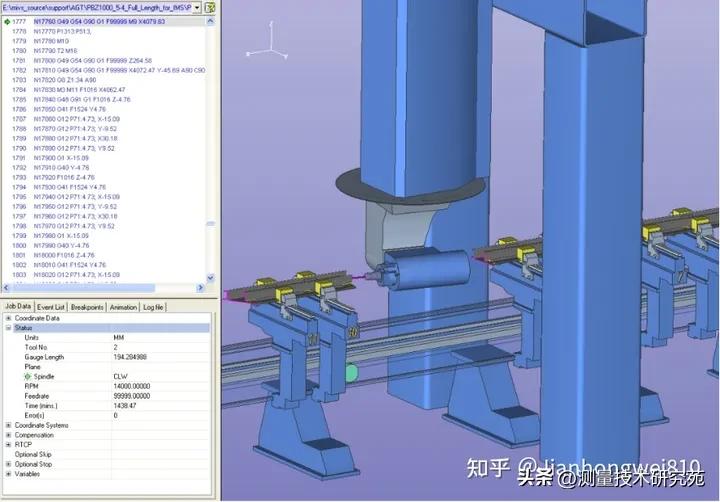Collapse the Status section
720x502 pixels.
point(7,328)
